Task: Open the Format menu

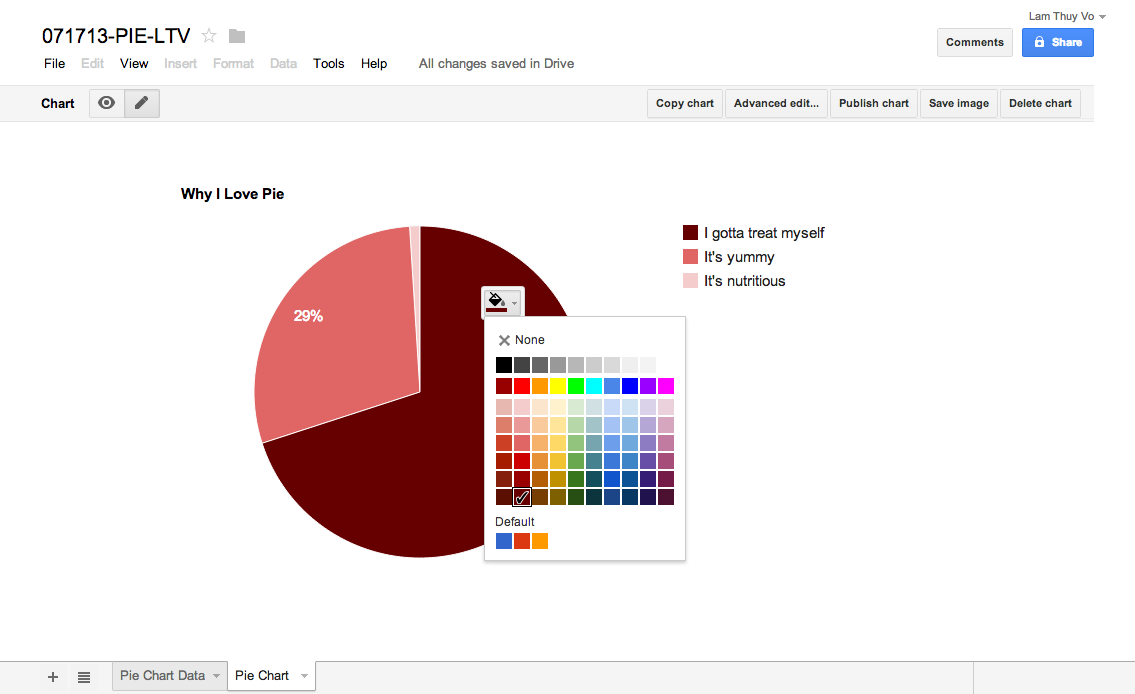Action: pyautogui.click(x=233, y=64)
